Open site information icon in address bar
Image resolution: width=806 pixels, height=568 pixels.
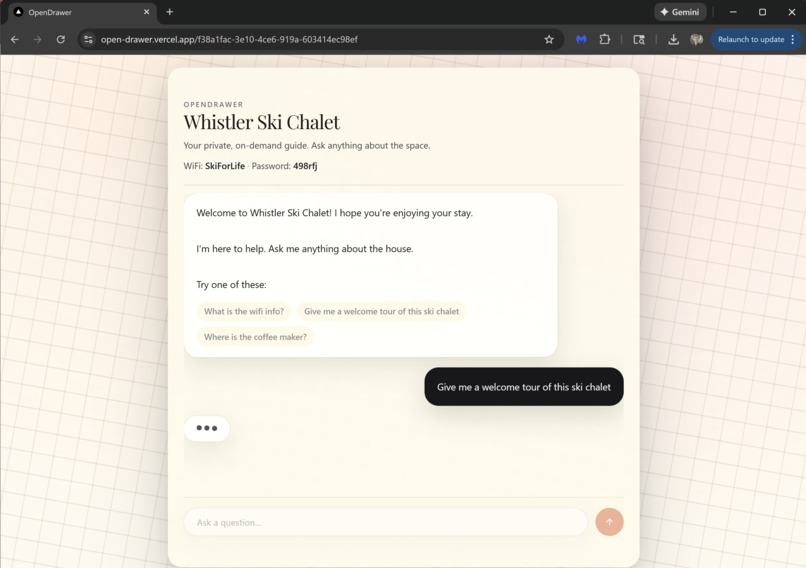tap(88, 40)
